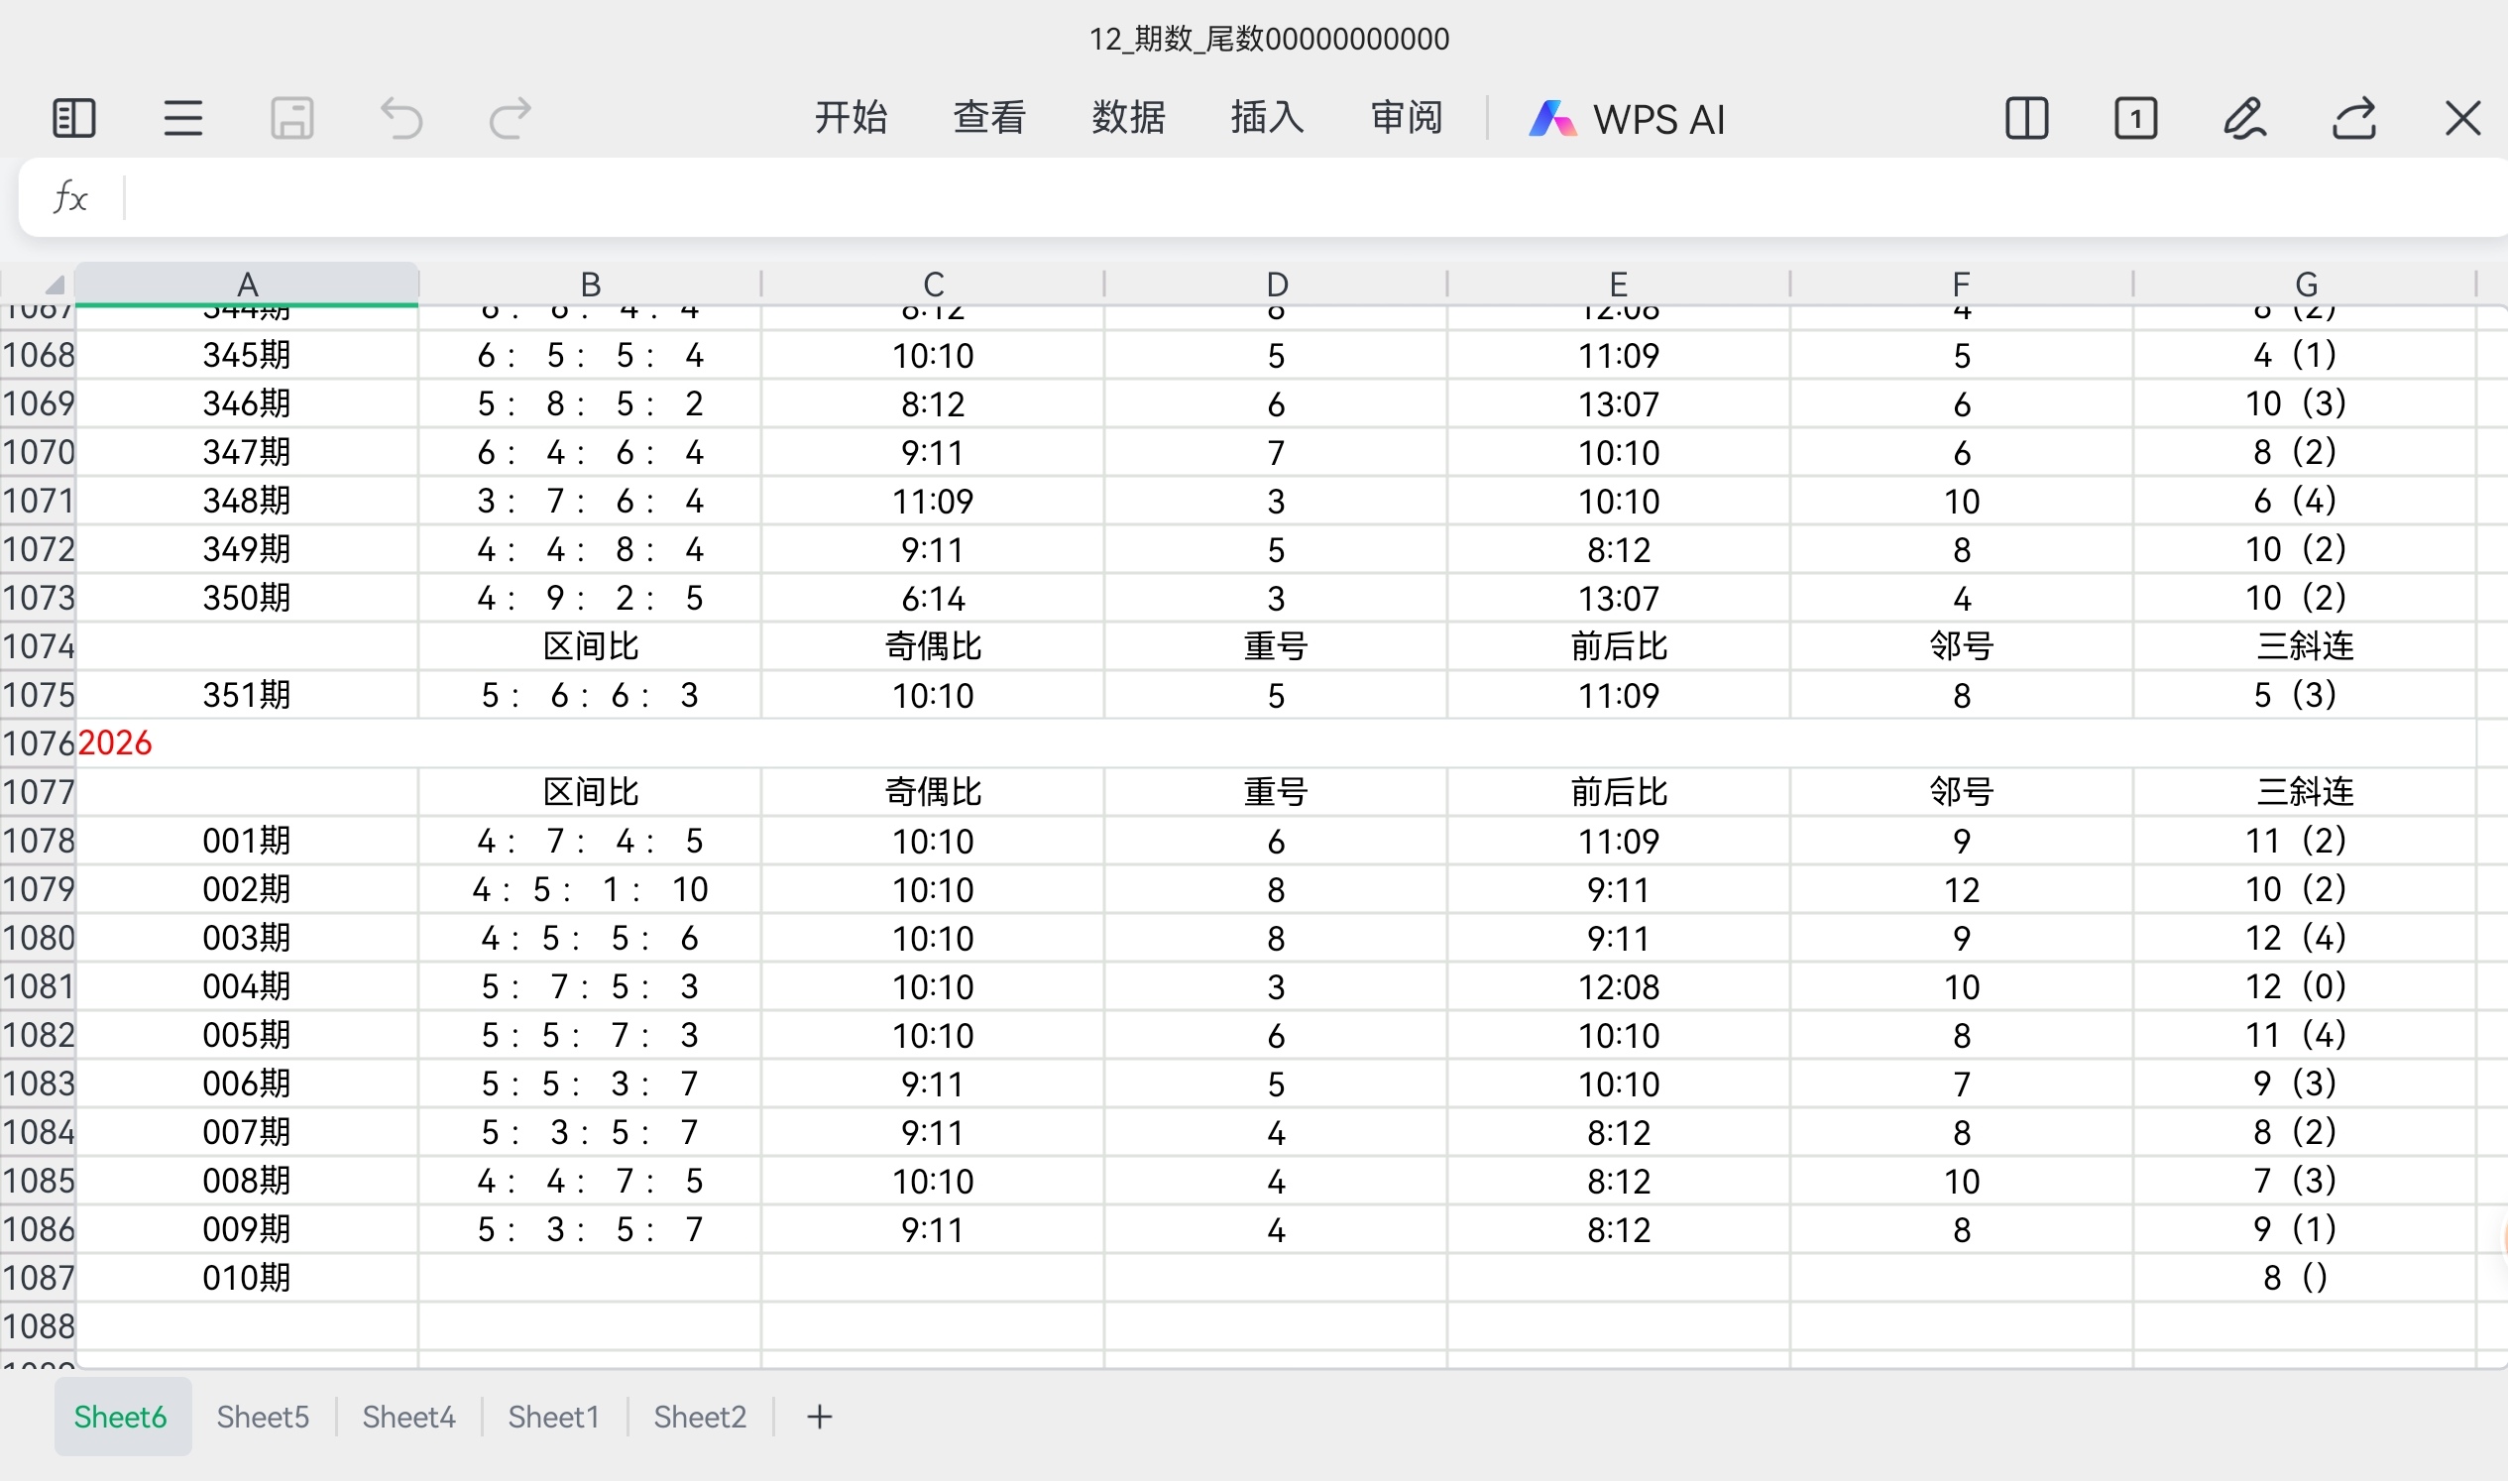
Task: Open the 数据 menu tab
Action: [1128, 118]
